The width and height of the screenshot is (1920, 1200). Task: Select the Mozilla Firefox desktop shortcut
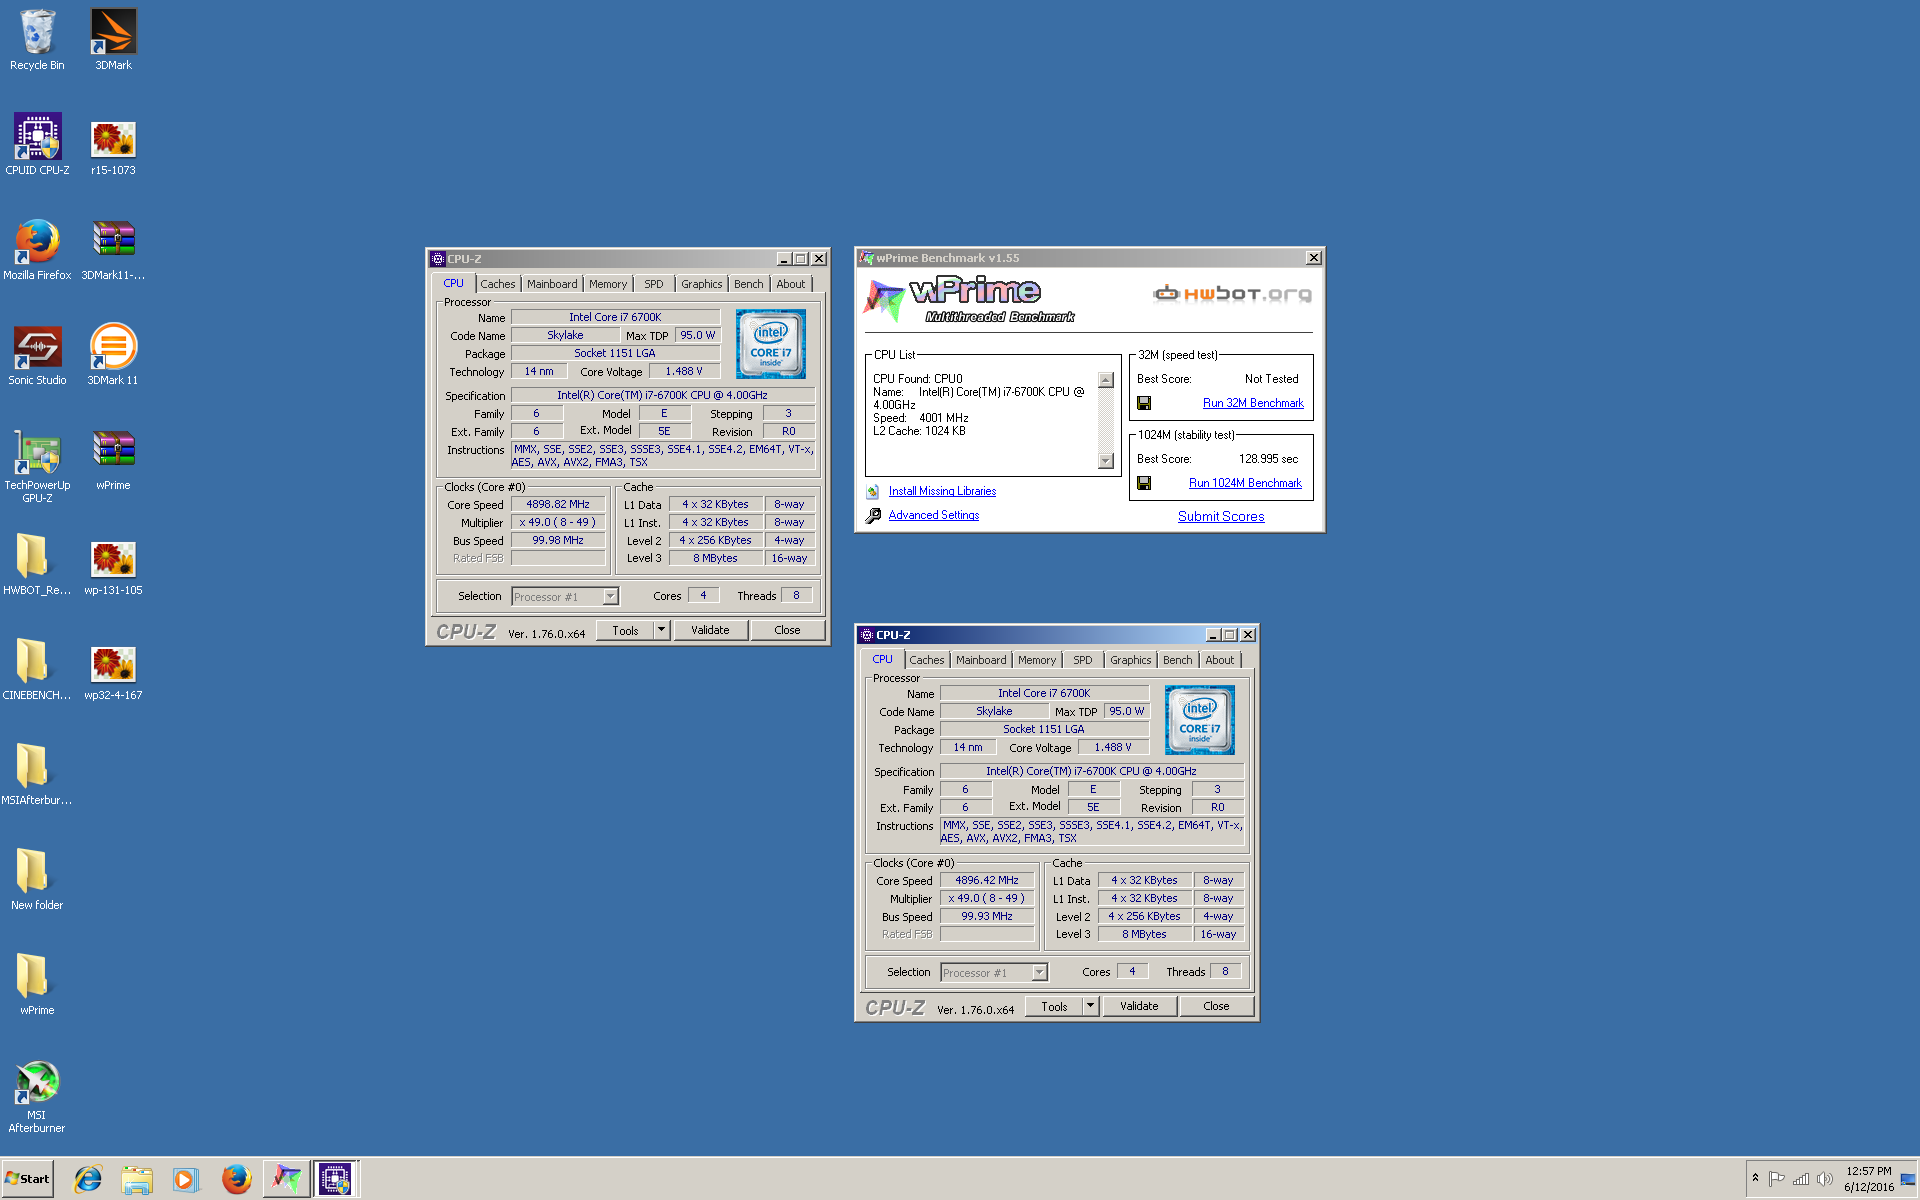click(37, 250)
